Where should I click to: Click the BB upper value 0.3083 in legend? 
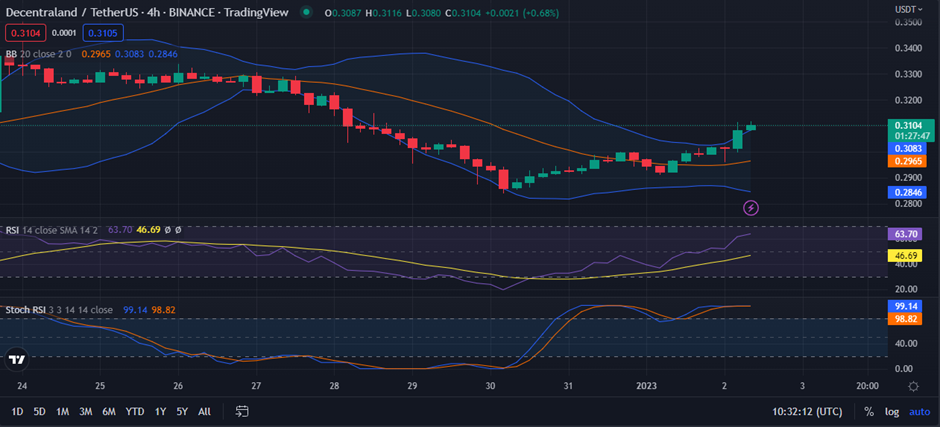click(x=129, y=54)
